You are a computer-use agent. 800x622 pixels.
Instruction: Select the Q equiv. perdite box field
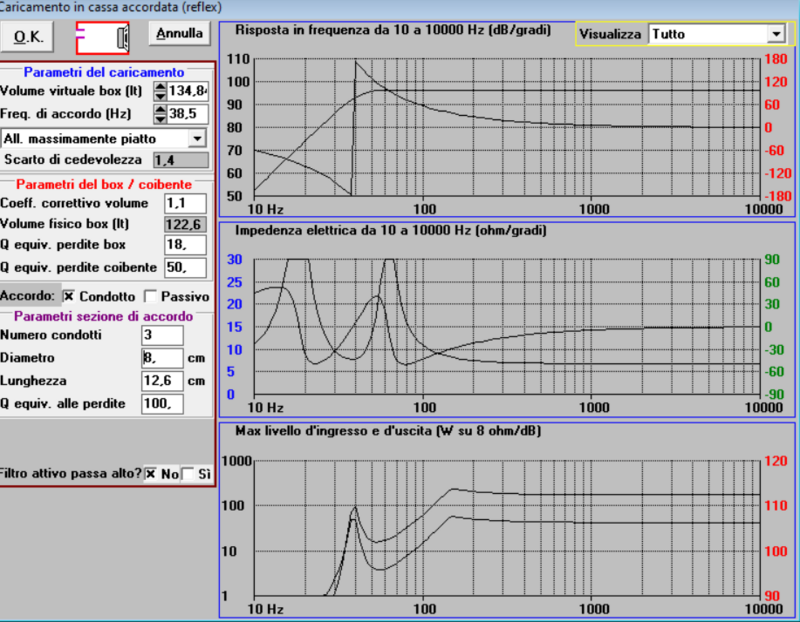point(185,246)
